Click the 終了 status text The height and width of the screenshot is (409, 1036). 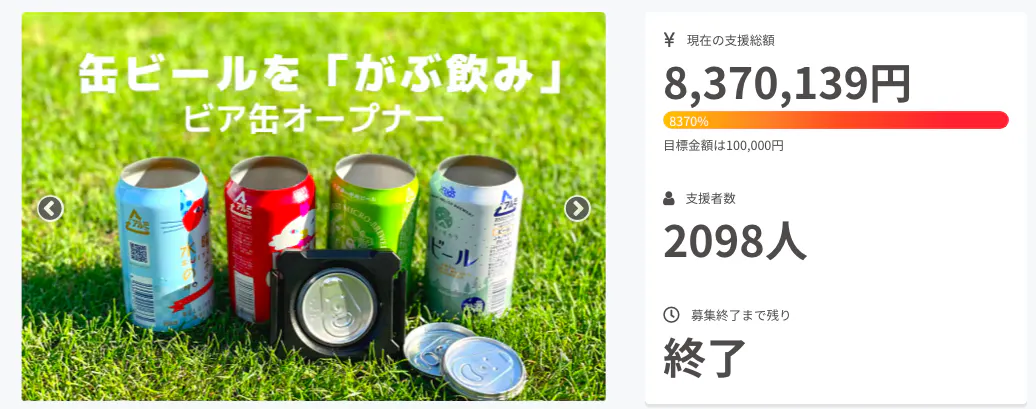click(704, 357)
